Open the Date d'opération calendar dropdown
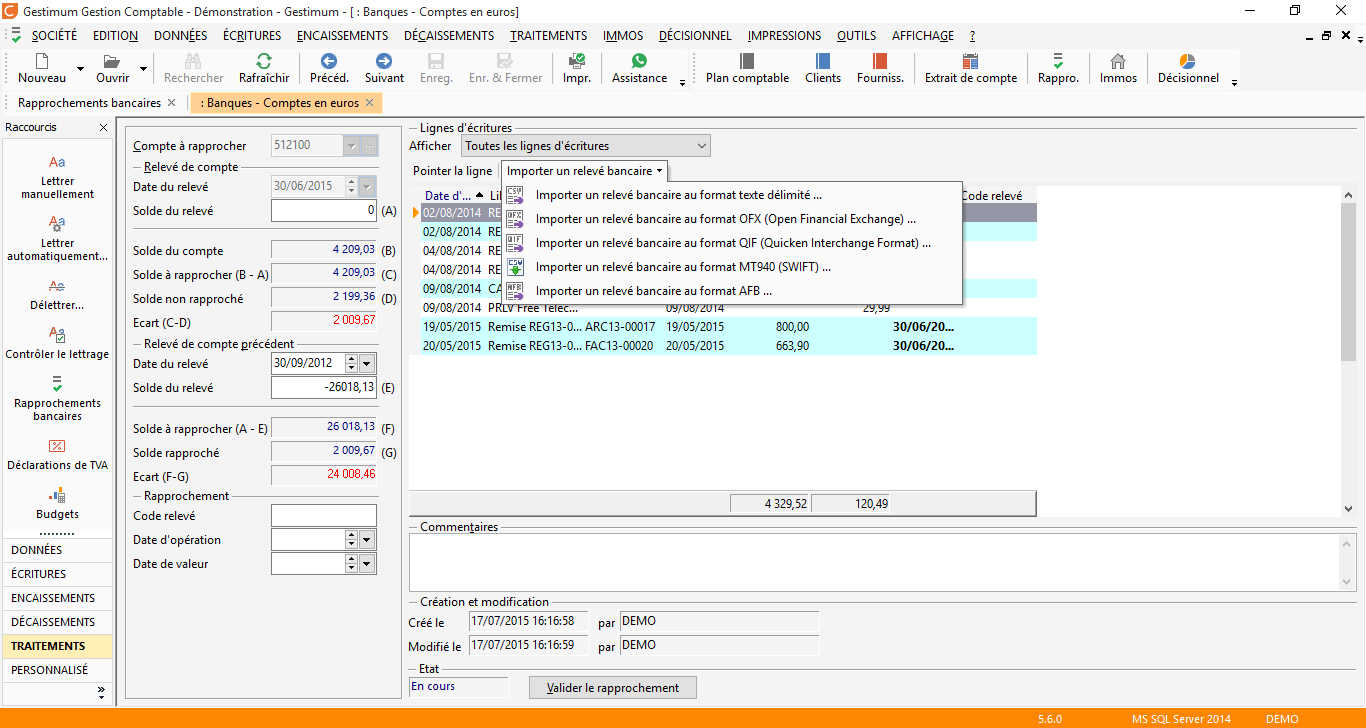 point(367,540)
